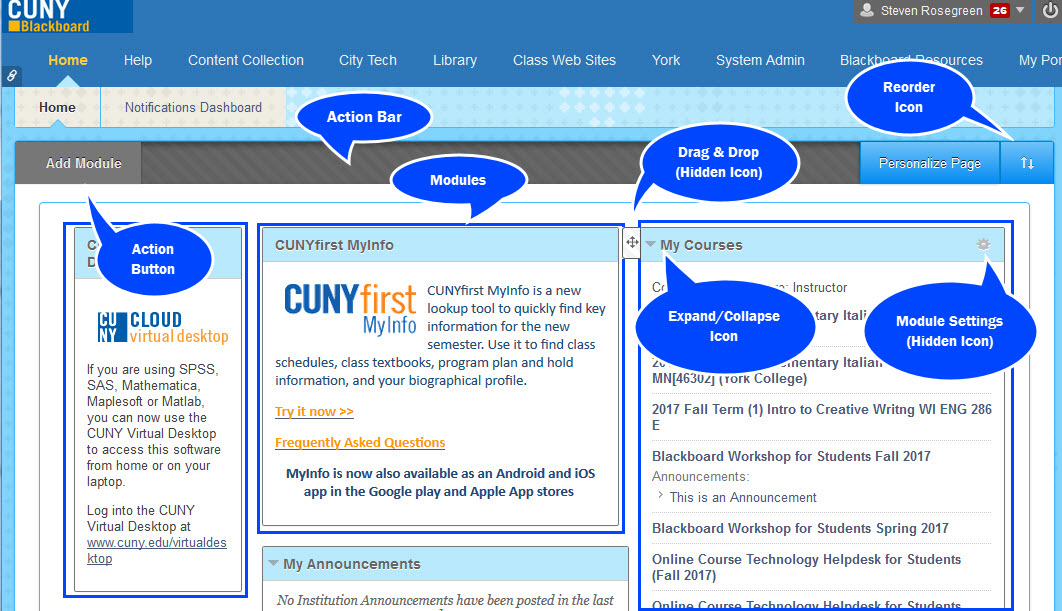
Task: Click the reorder modules arrows icon
Action: coord(1027,163)
